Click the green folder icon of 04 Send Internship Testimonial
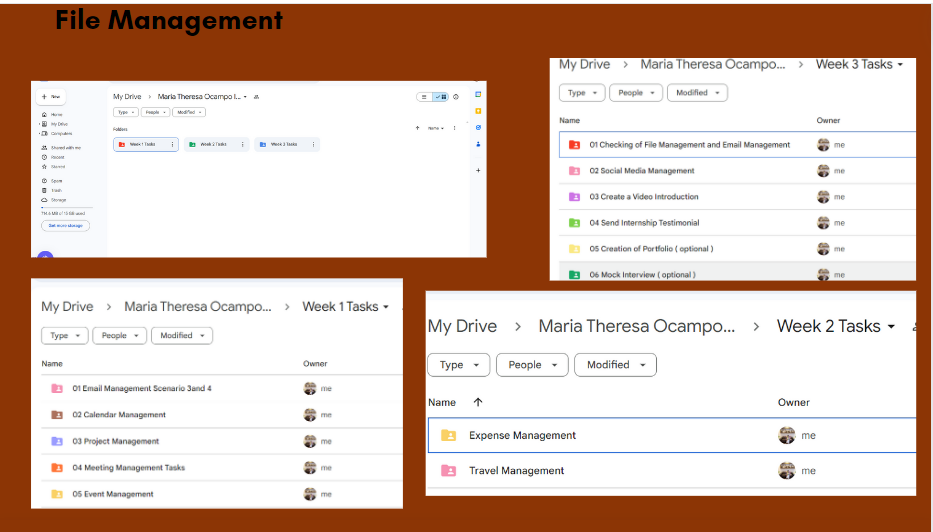The width and height of the screenshot is (933, 532). pyautogui.click(x=574, y=223)
